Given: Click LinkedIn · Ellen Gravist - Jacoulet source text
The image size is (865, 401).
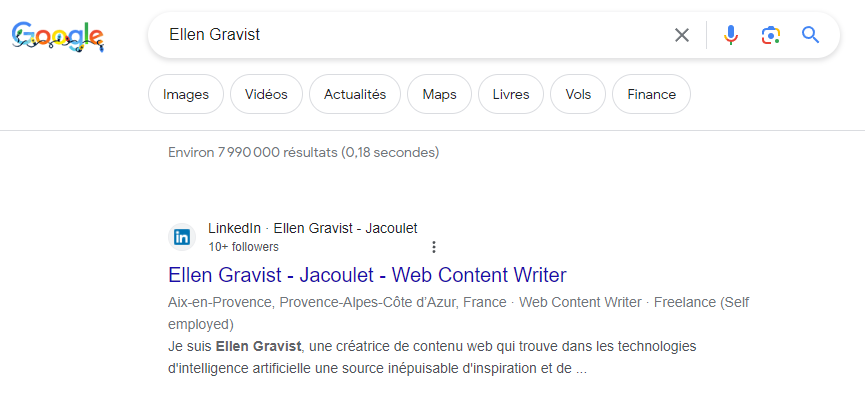Looking at the screenshot, I should tap(313, 228).
